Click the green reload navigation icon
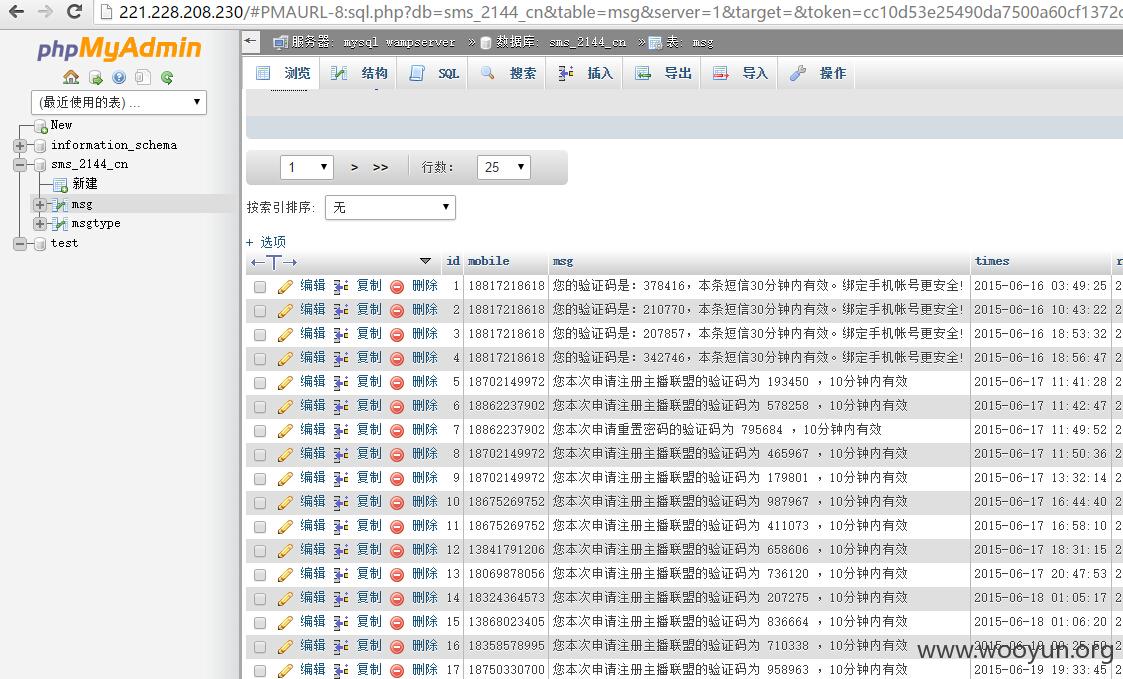This screenshot has width=1123, height=679. pos(167,77)
